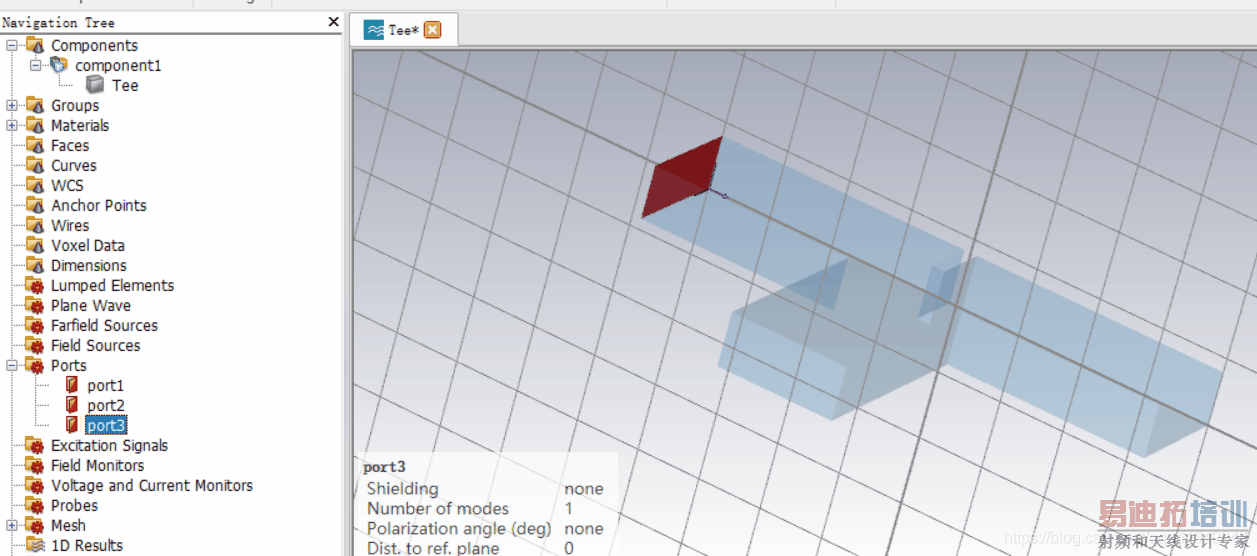
Task: Select the Components label
Action: [x=94, y=45]
